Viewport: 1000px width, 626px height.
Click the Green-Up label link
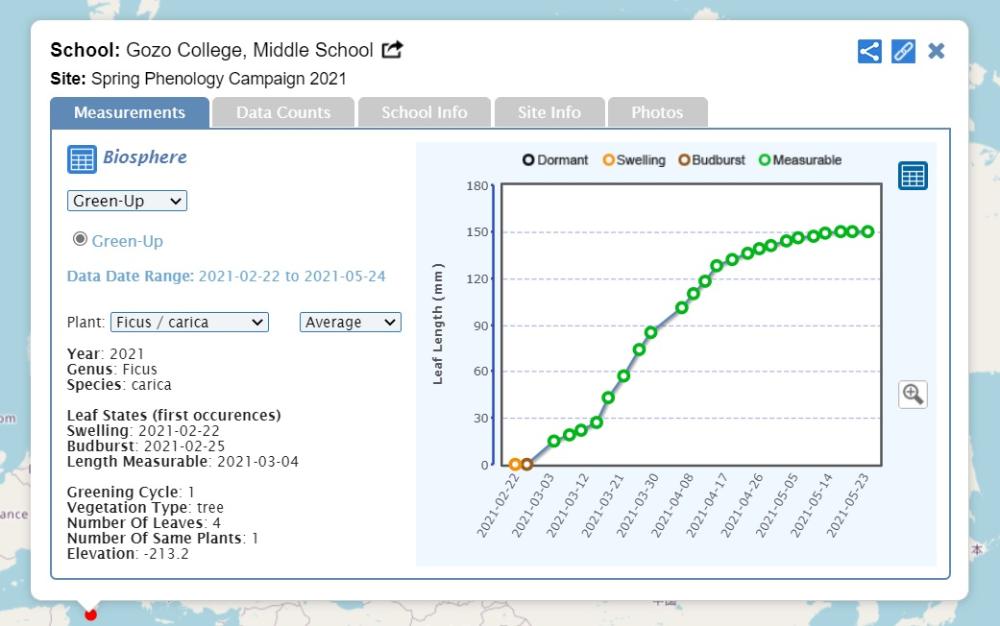(x=127, y=241)
